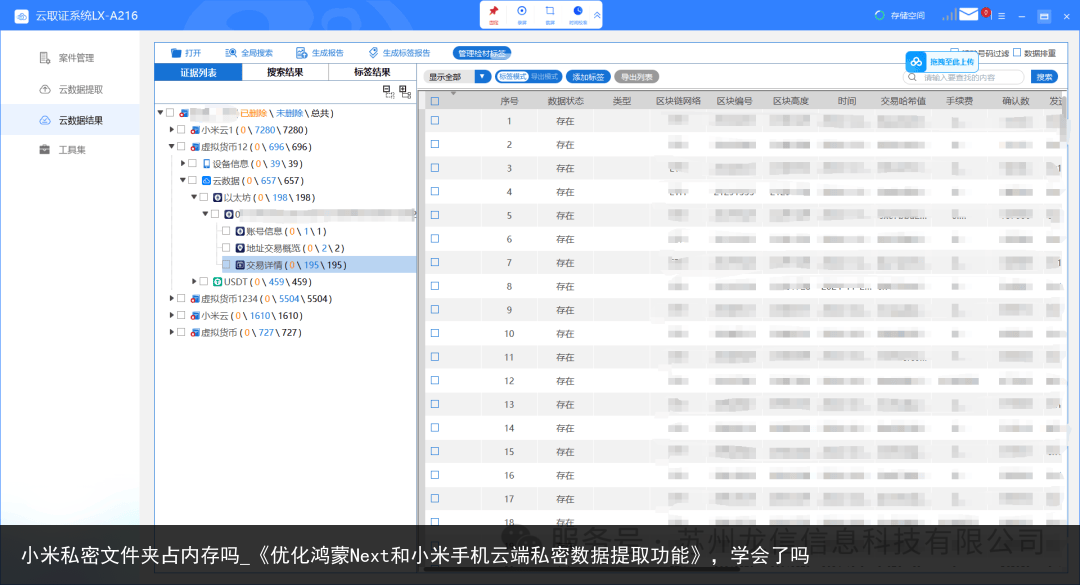Switch the 标签模式/导出模式 toggle
Screen dimensions: 1080x585
pos(529,76)
